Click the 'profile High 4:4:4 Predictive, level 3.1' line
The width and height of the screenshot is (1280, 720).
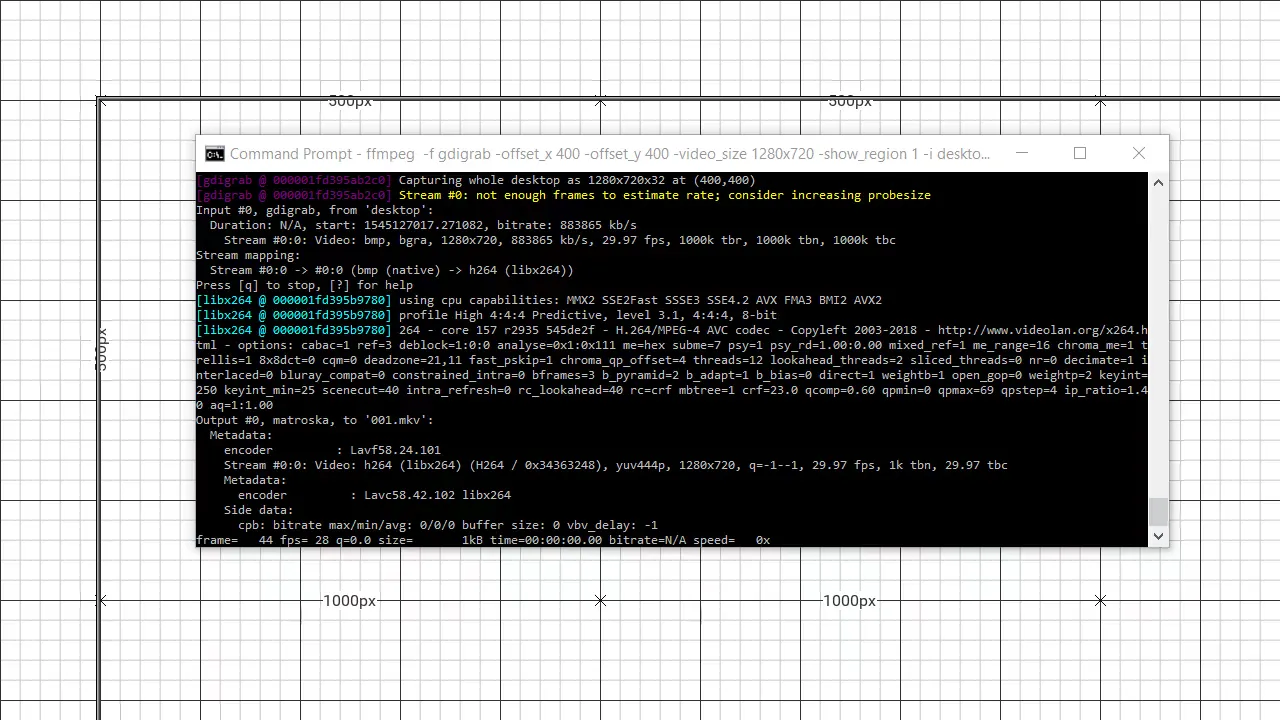tap(486, 315)
